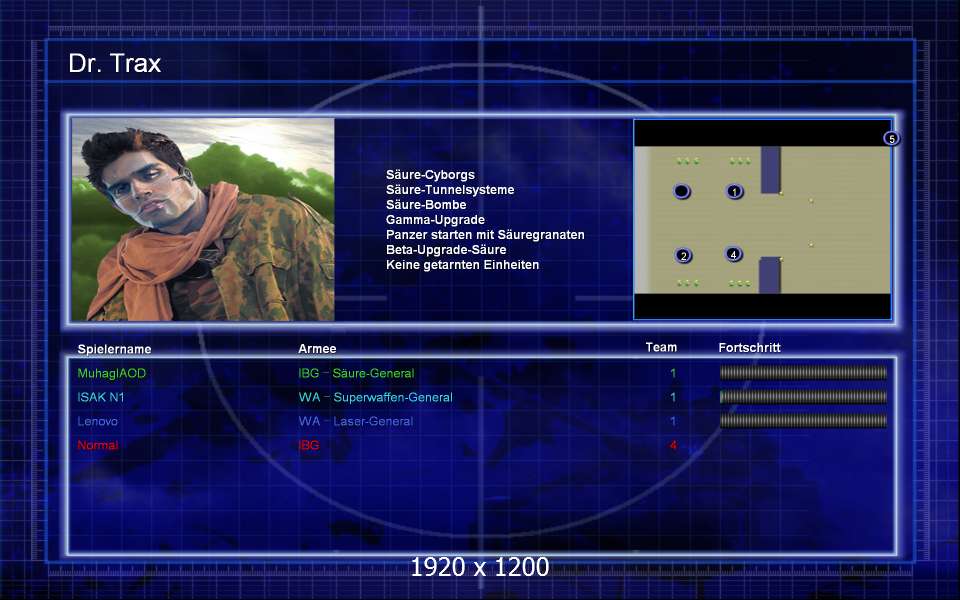Click the 'Spielername' column header
The height and width of the screenshot is (600, 960).
114,349
